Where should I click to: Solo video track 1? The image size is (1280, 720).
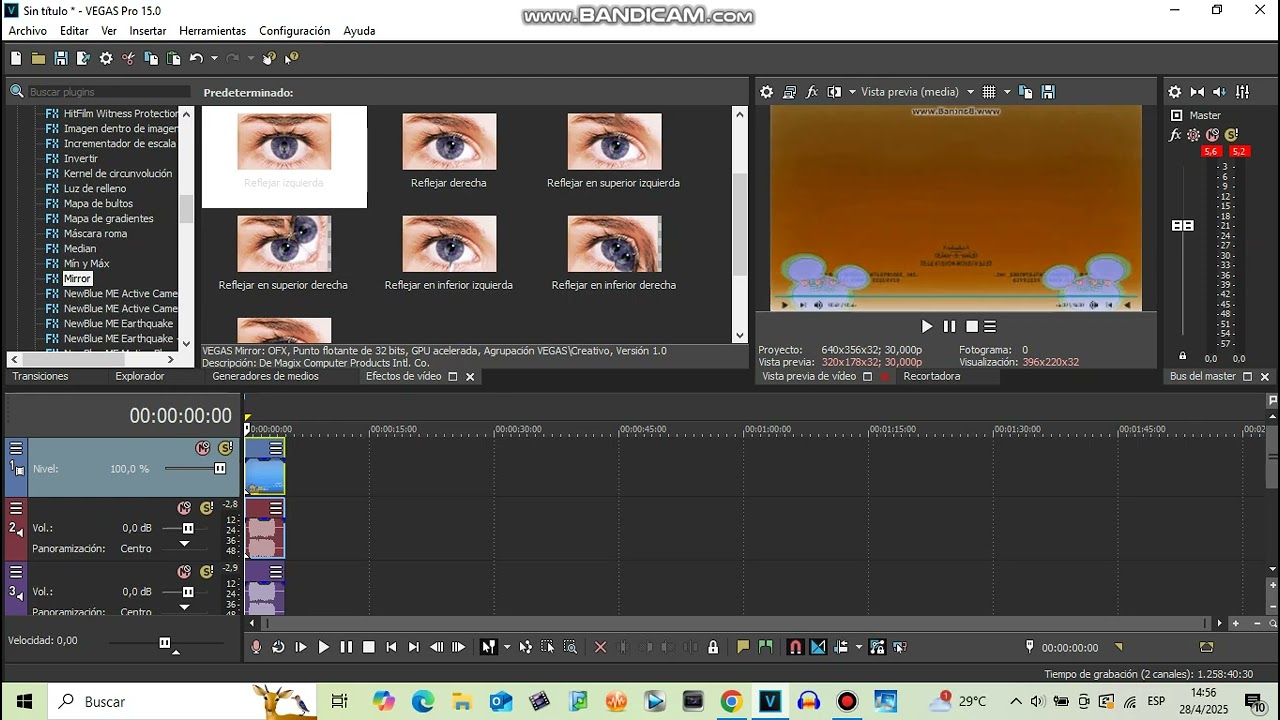click(x=225, y=448)
